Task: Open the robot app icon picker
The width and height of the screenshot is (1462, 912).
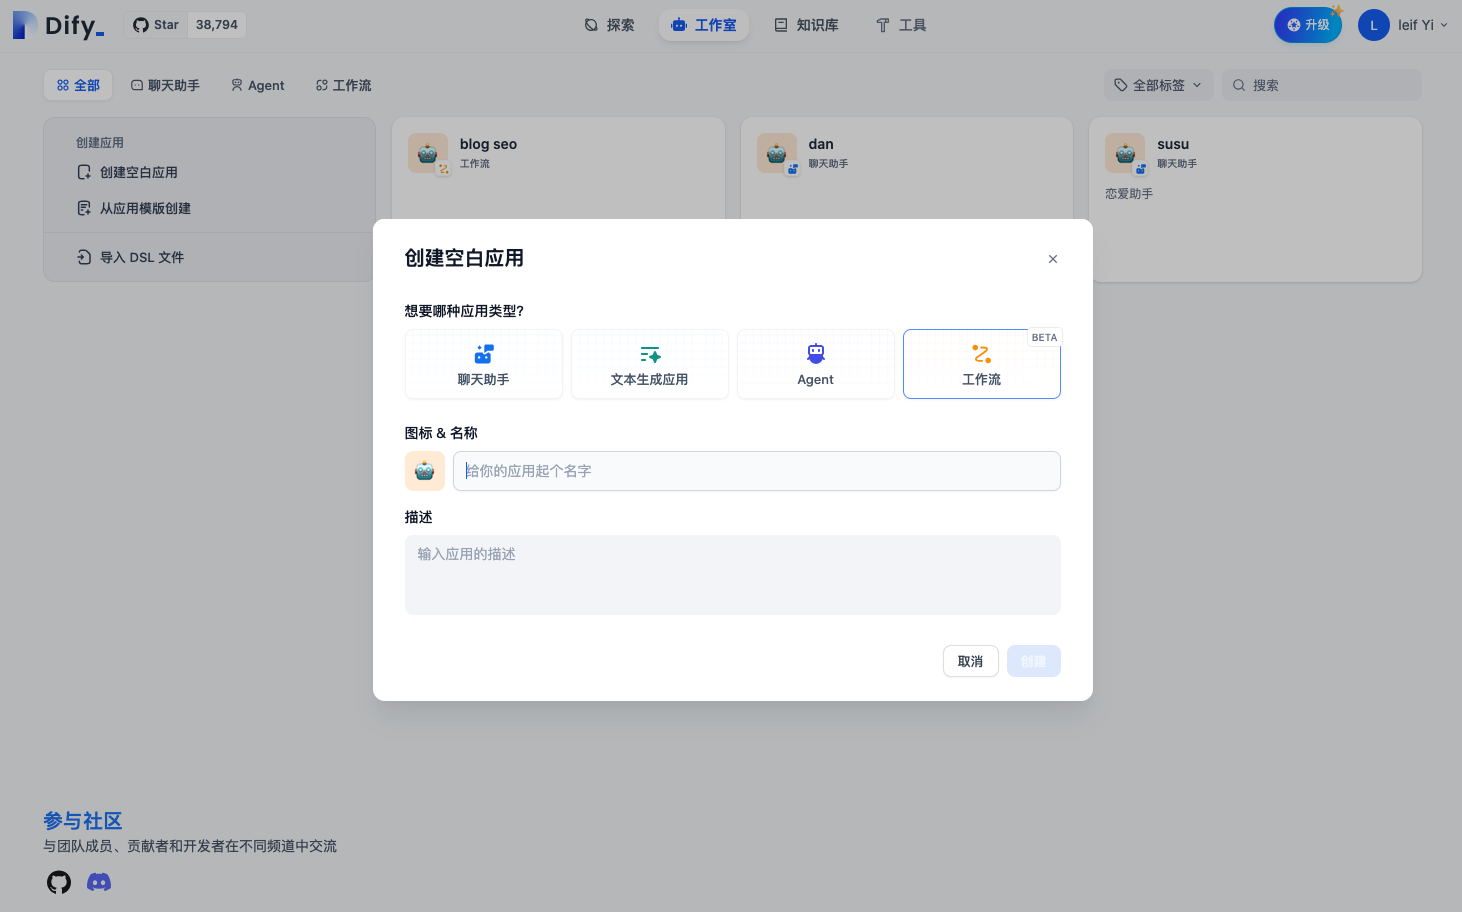Action: (x=425, y=471)
